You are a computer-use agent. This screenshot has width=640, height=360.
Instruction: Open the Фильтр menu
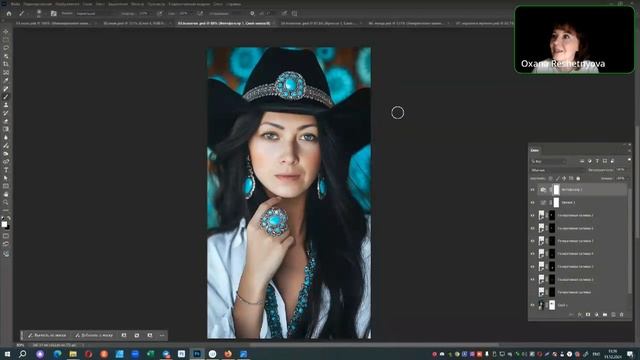137,4
